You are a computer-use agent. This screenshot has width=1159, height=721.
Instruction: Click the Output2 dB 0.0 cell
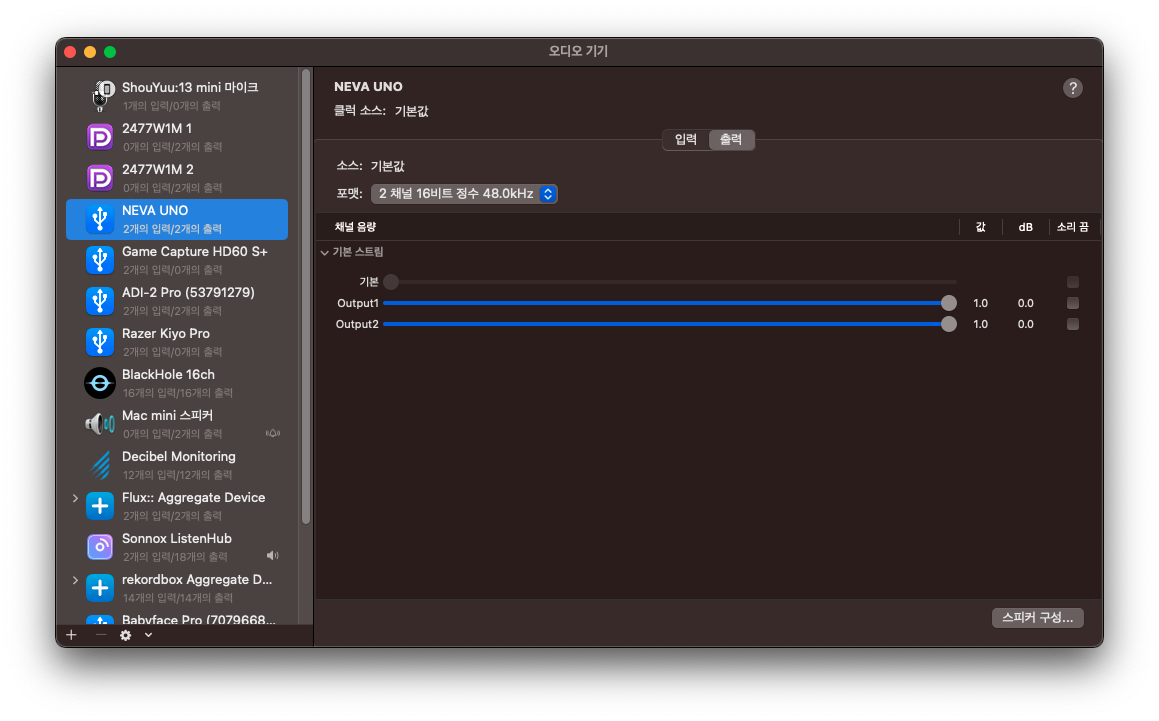[1025, 324]
